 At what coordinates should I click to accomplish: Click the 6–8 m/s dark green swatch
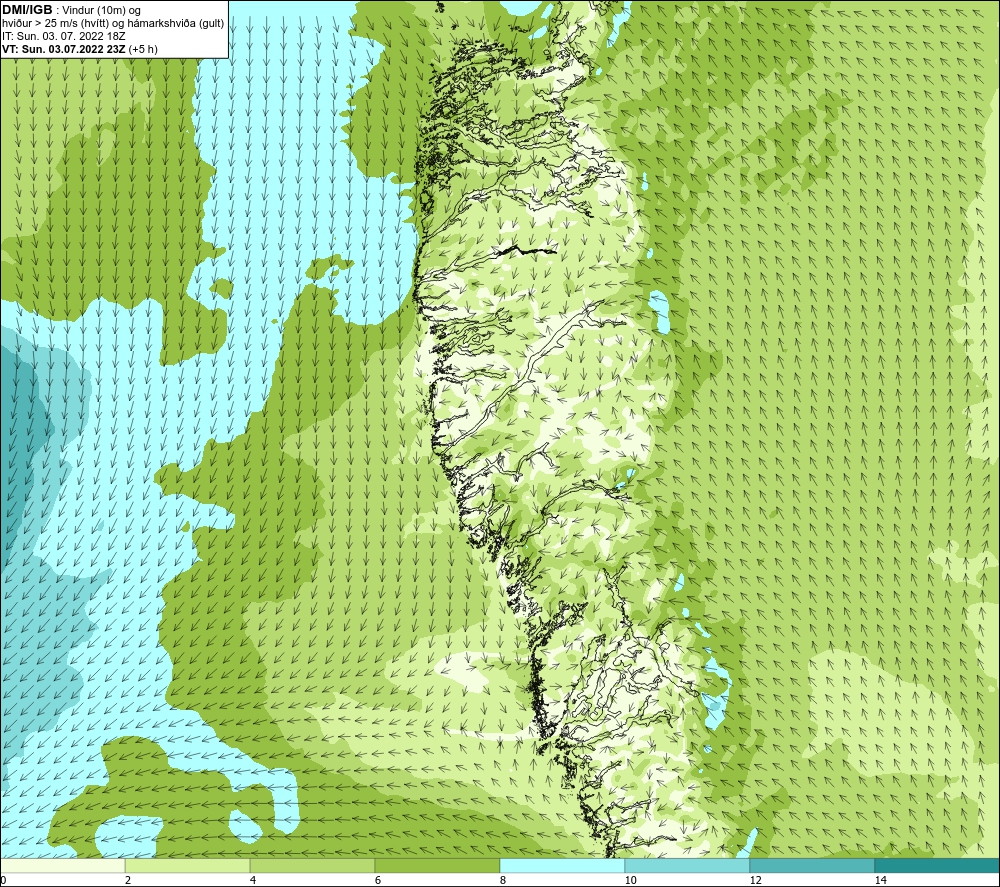tap(438, 865)
